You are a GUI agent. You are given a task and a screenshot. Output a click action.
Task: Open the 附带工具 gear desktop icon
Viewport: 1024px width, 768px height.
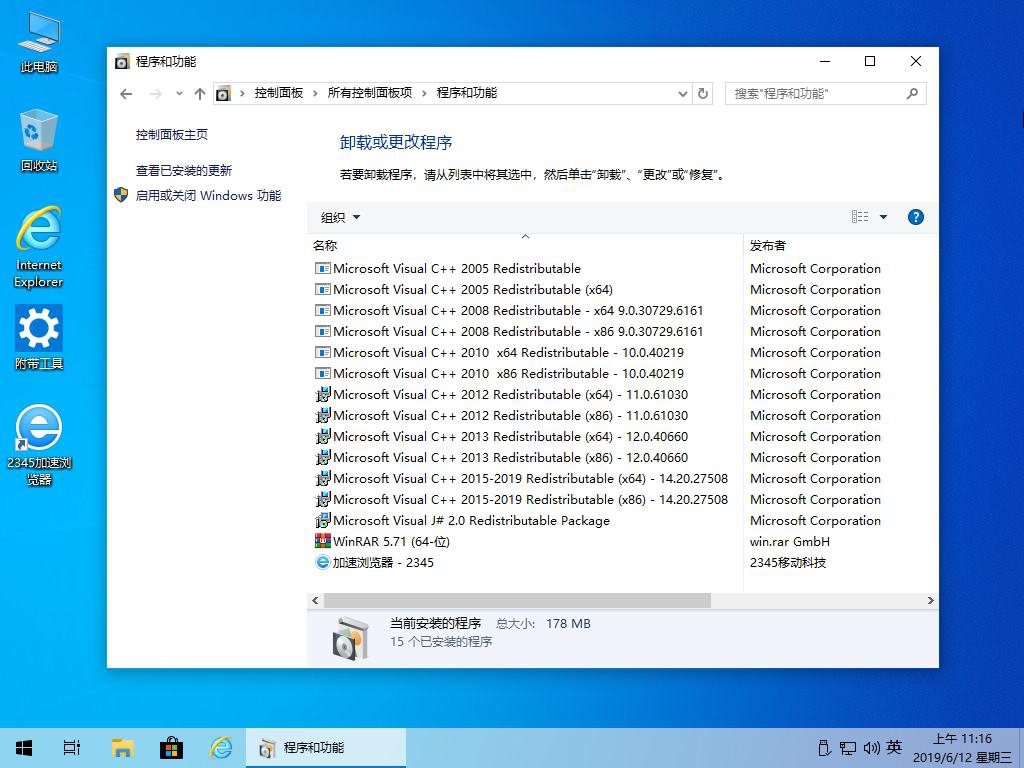pyautogui.click(x=39, y=338)
